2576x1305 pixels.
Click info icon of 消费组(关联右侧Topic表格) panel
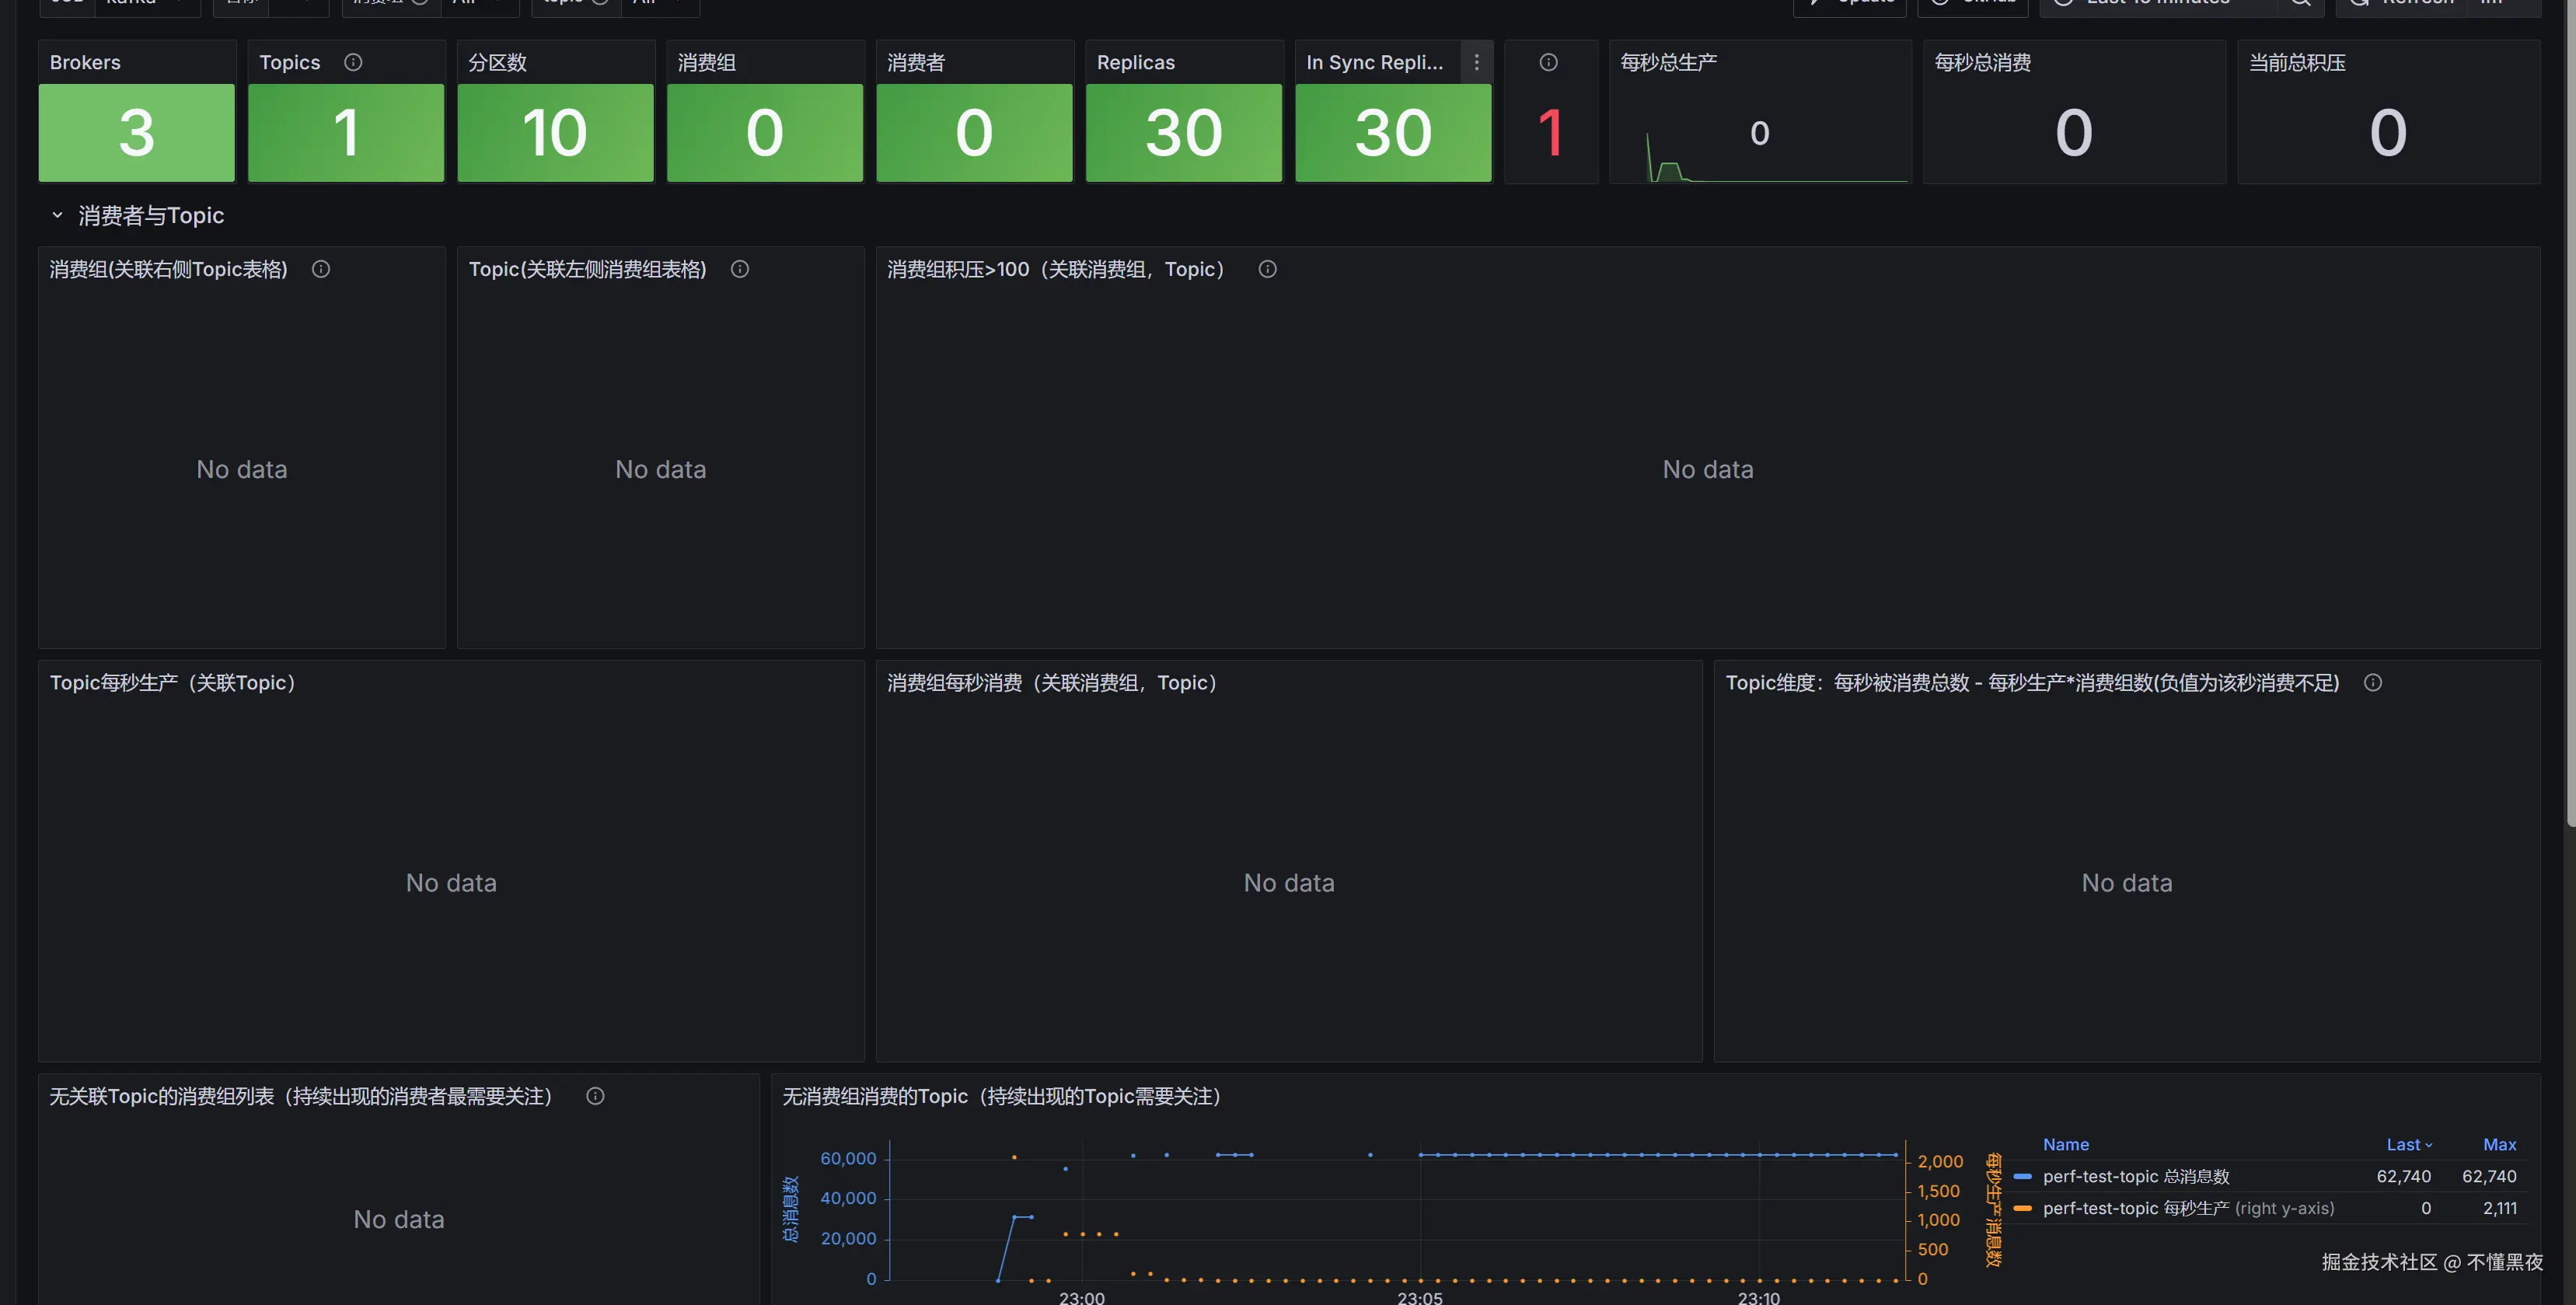[x=320, y=269]
